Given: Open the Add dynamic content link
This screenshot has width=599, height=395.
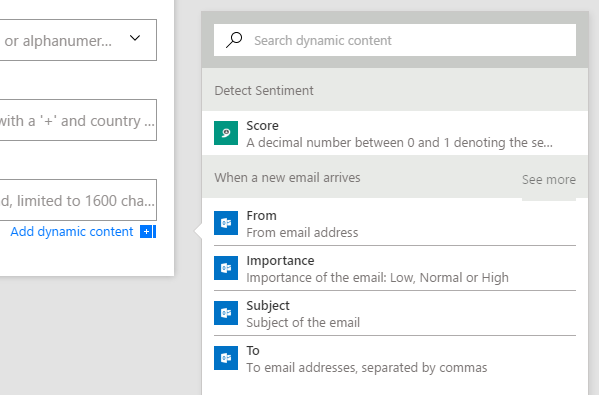Looking at the screenshot, I should click(x=72, y=231).
